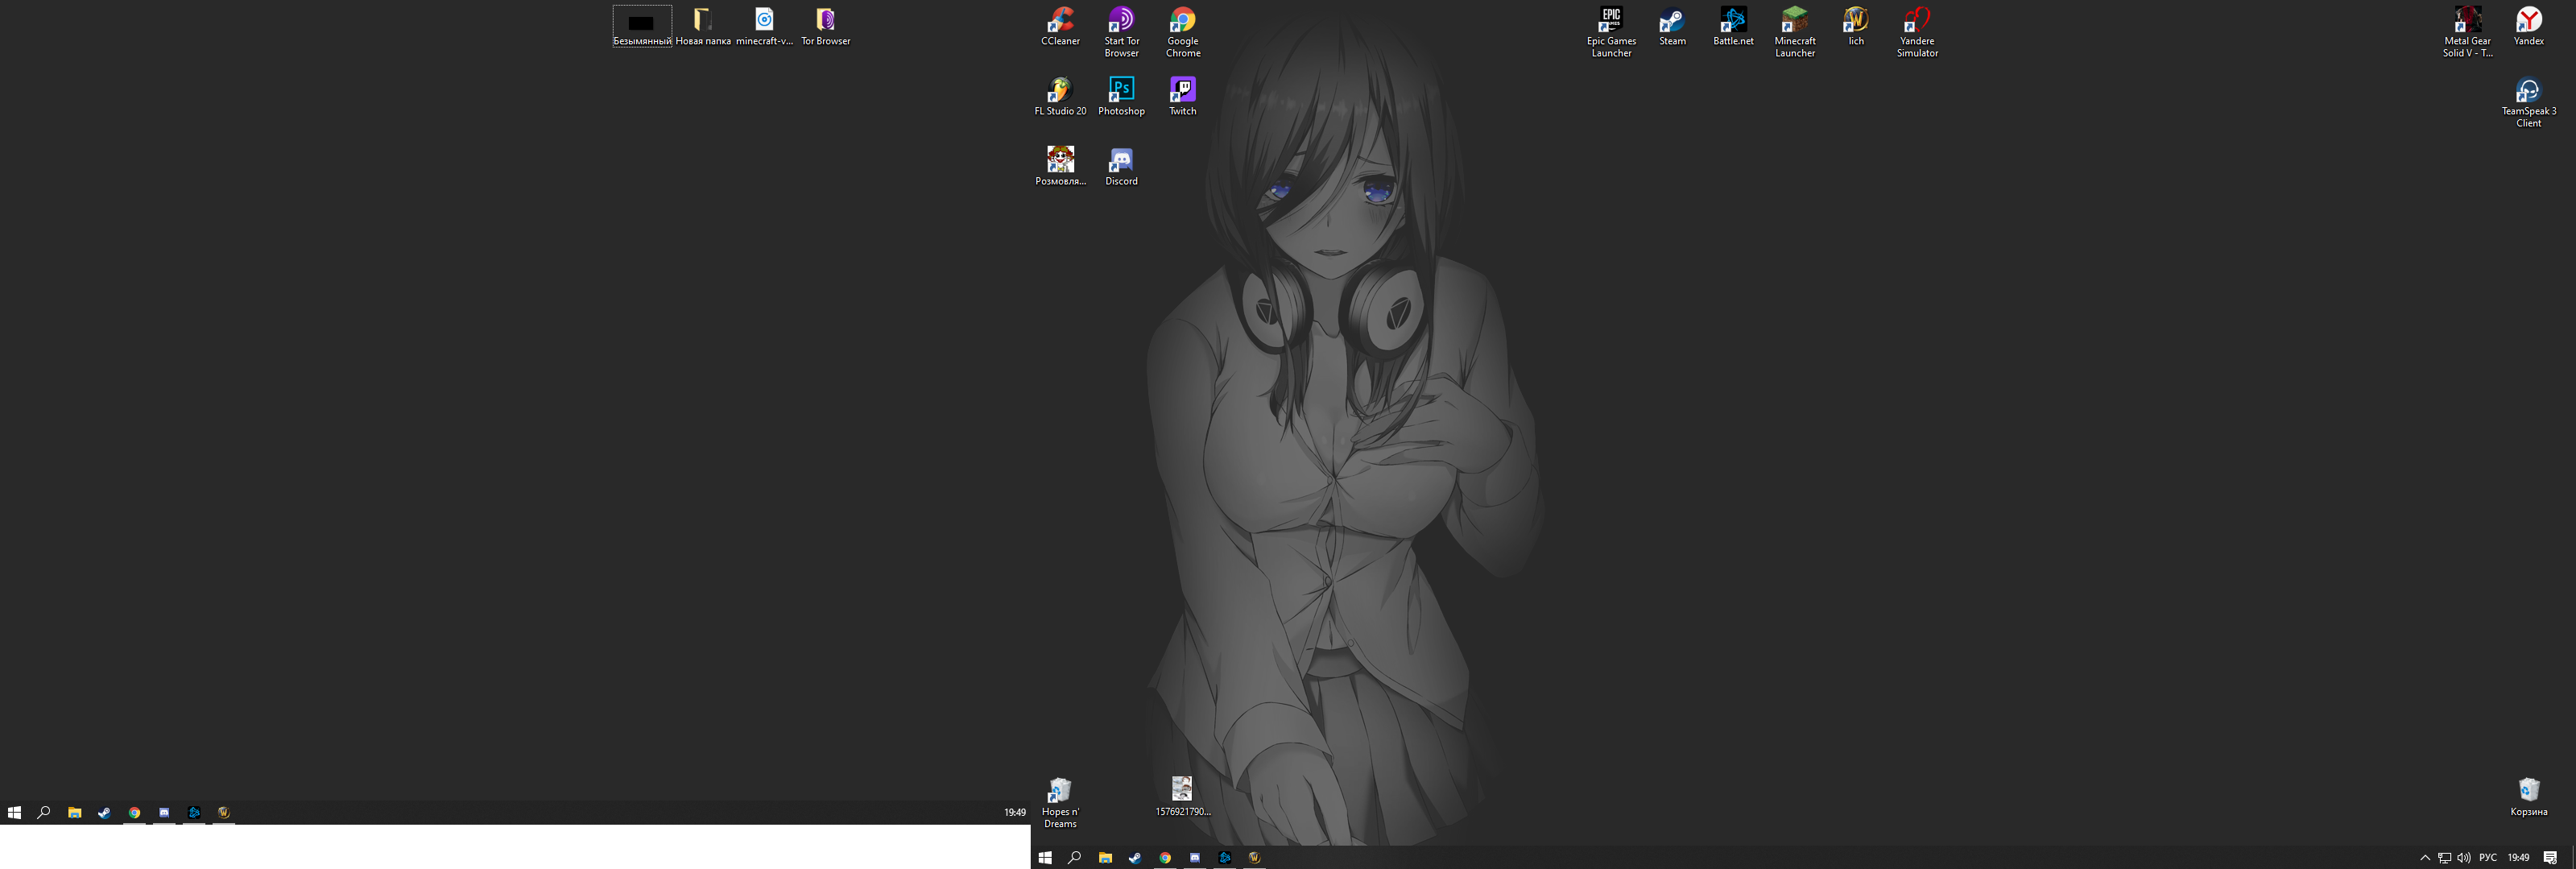The width and height of the screenshot is (2576, 869).
Task: Open the Google Chrome desktop icon
Action: click(1182, 32)
